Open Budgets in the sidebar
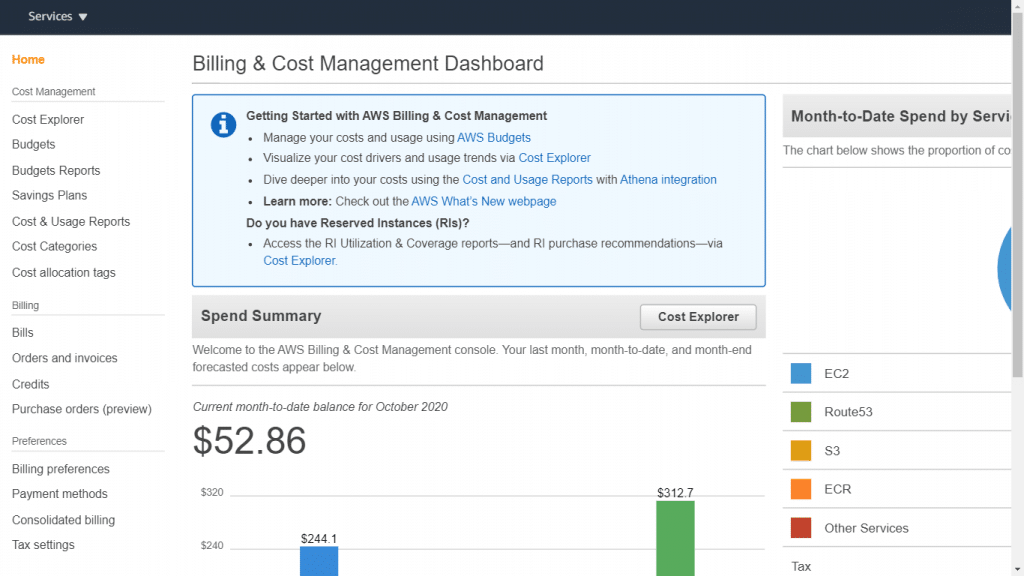 tap(33, 144)
